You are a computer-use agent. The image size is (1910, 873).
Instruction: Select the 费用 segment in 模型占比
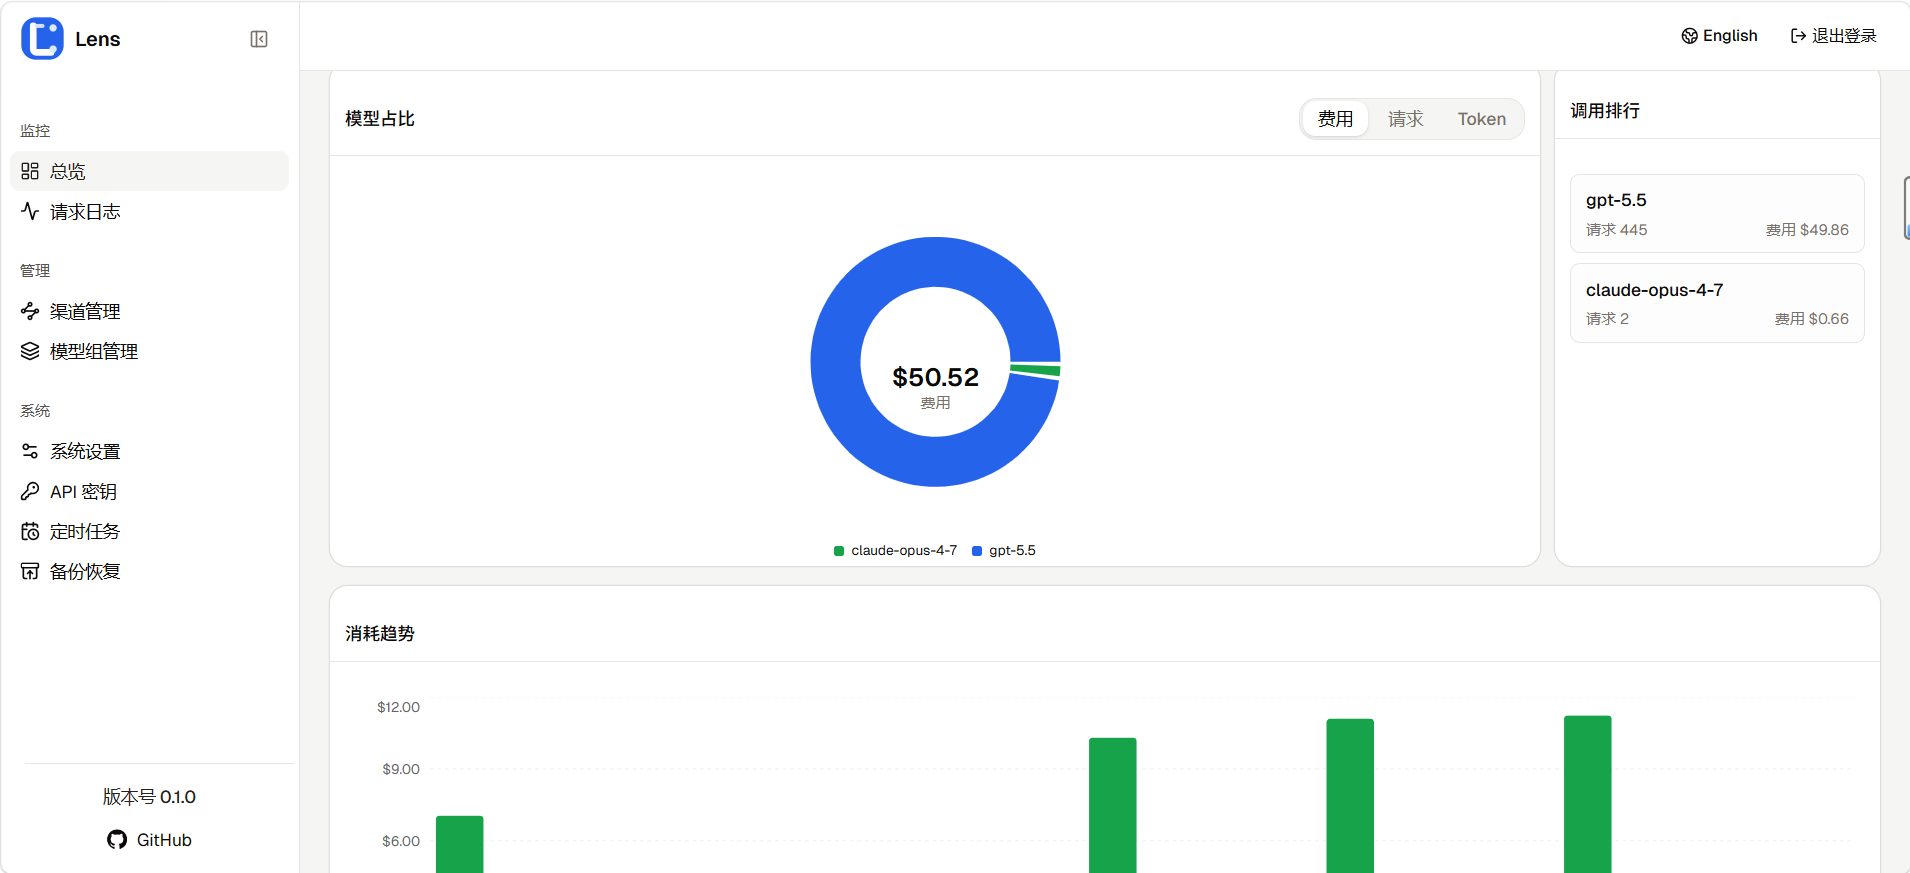click(x=1335, y=119)
